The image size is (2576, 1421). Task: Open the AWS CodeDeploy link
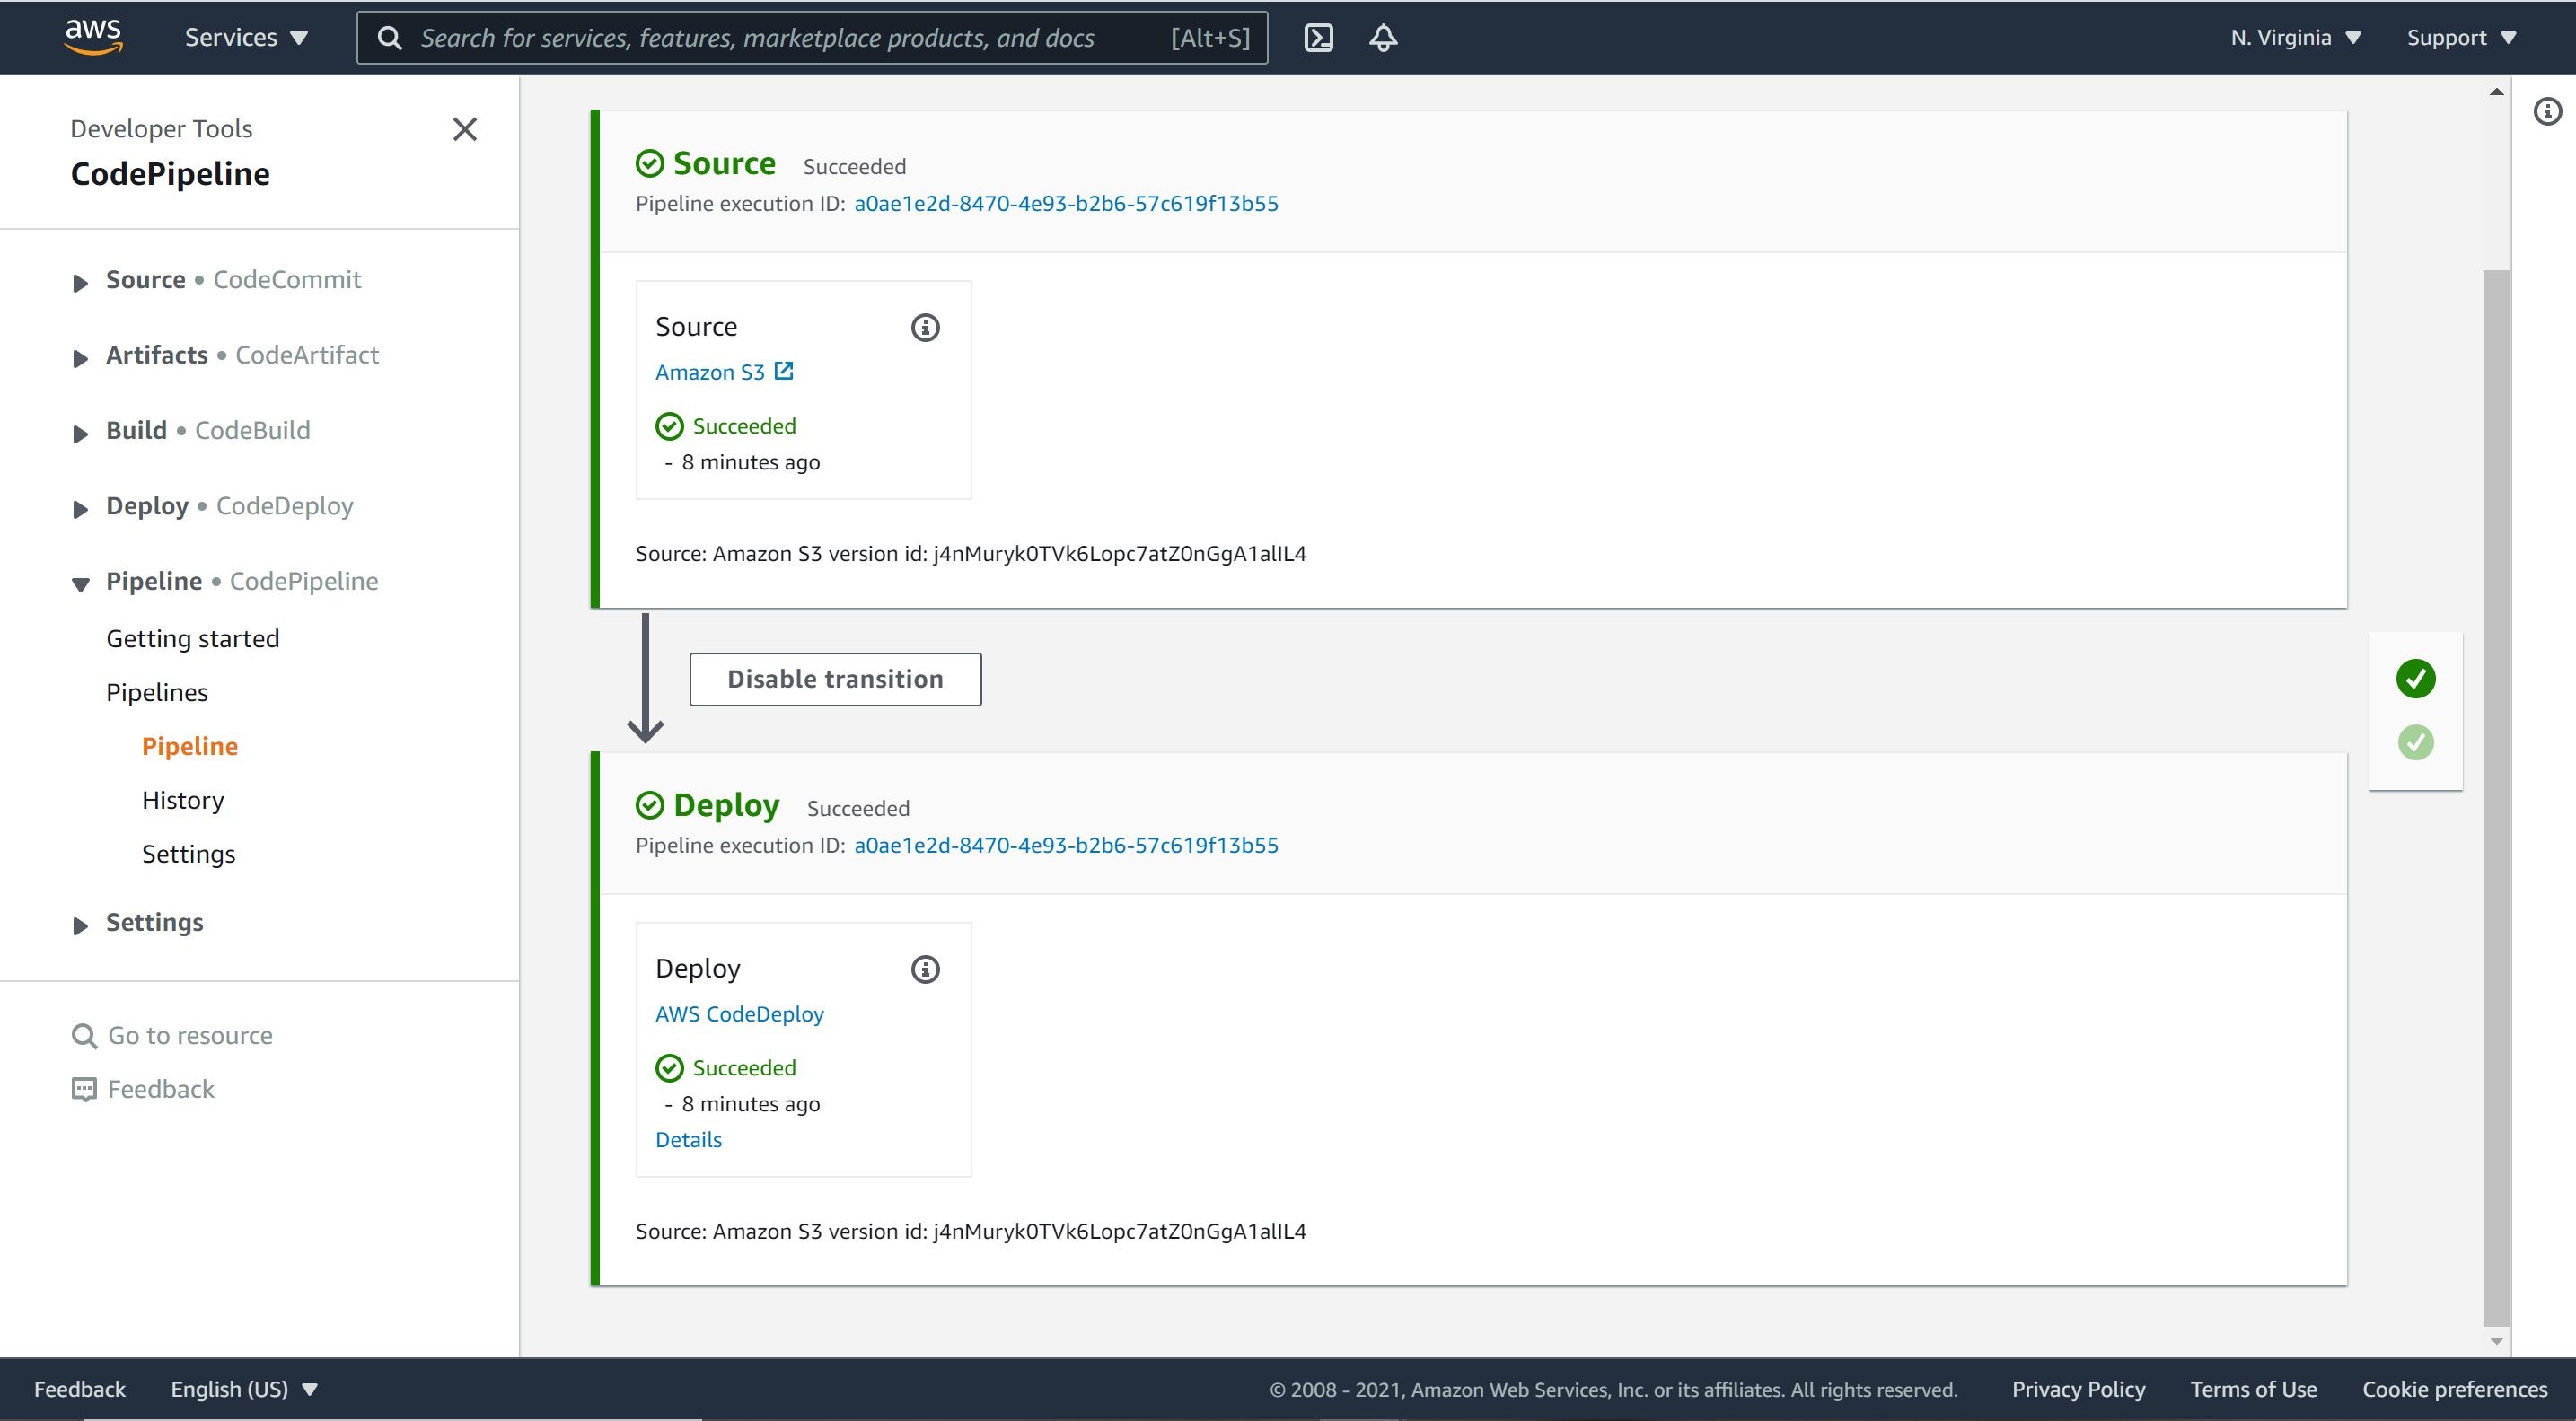pos(738,1013)
